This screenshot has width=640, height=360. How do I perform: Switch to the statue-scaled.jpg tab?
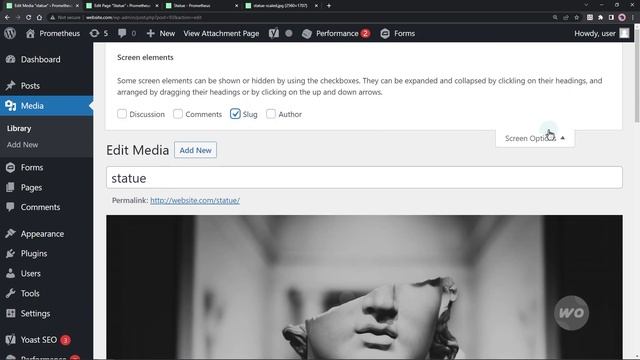click(x=281, y=6)
